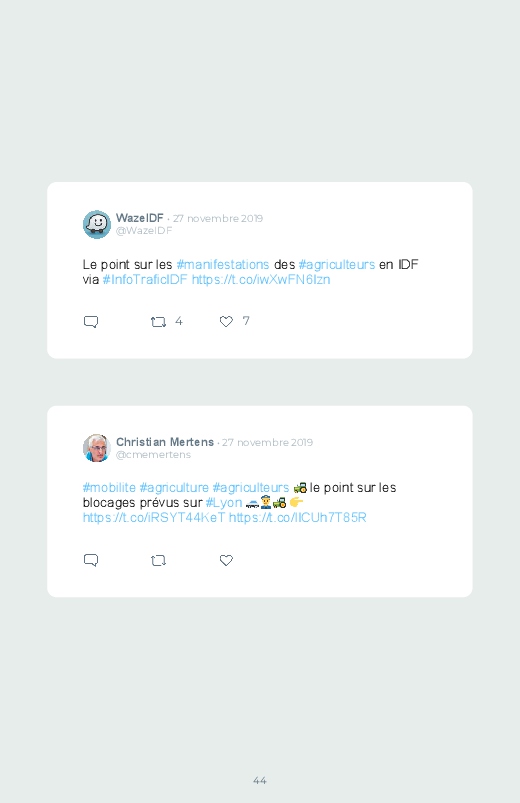Viewport: 520px width, 803px height.
Task: Open Christian Mertens profile photo
Action: click(97, 448)
